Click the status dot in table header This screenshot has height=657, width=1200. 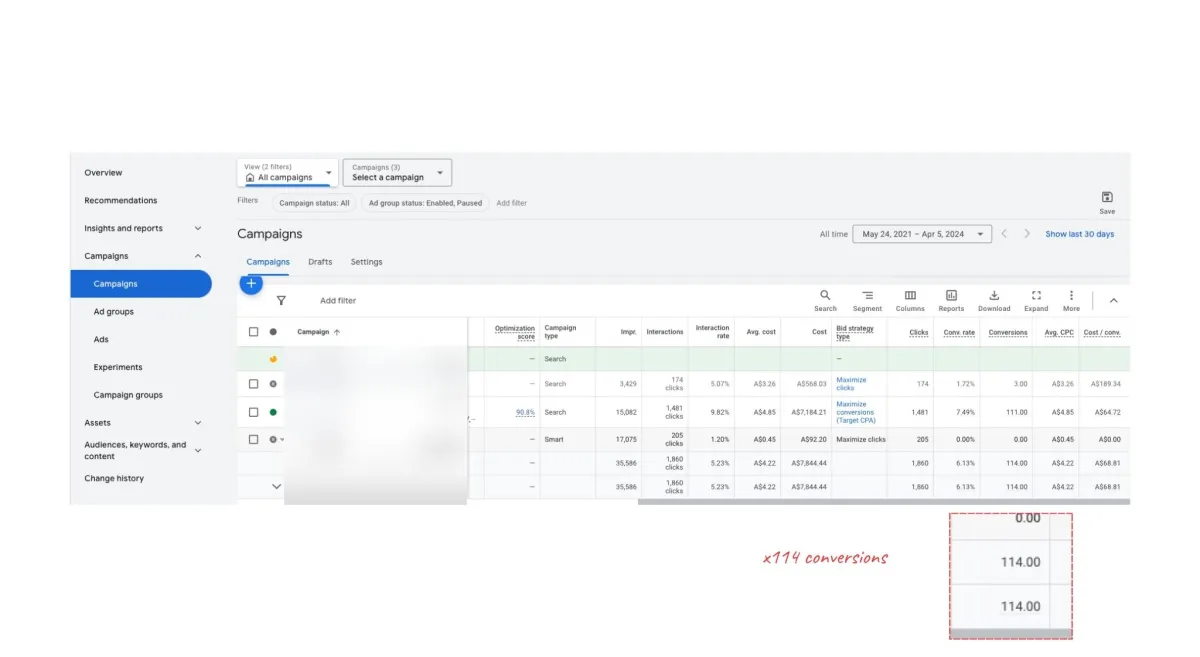(x=273, y=332)
